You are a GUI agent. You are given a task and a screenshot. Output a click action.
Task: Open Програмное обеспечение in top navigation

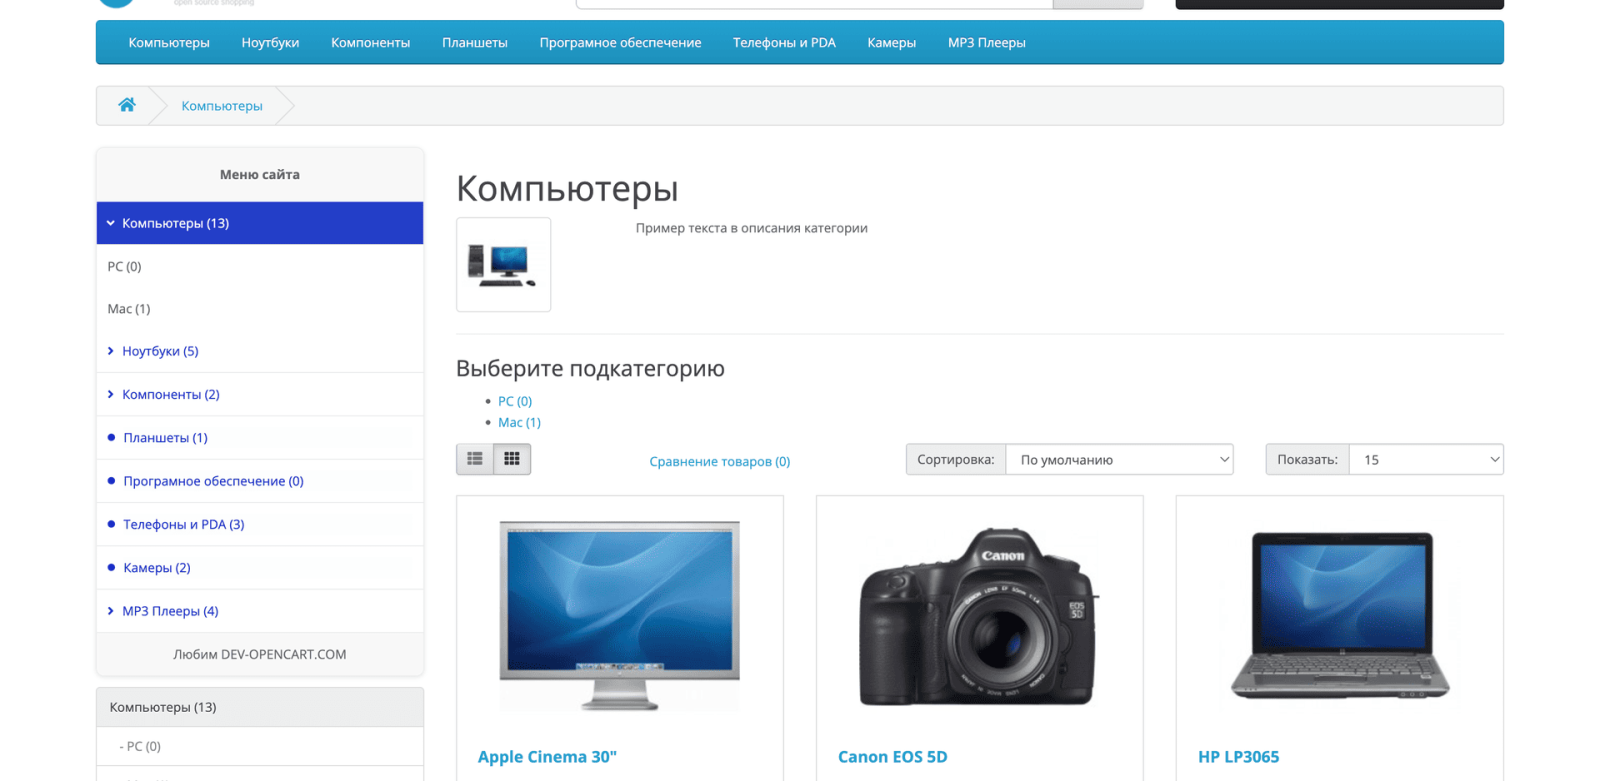coord(620,43)
